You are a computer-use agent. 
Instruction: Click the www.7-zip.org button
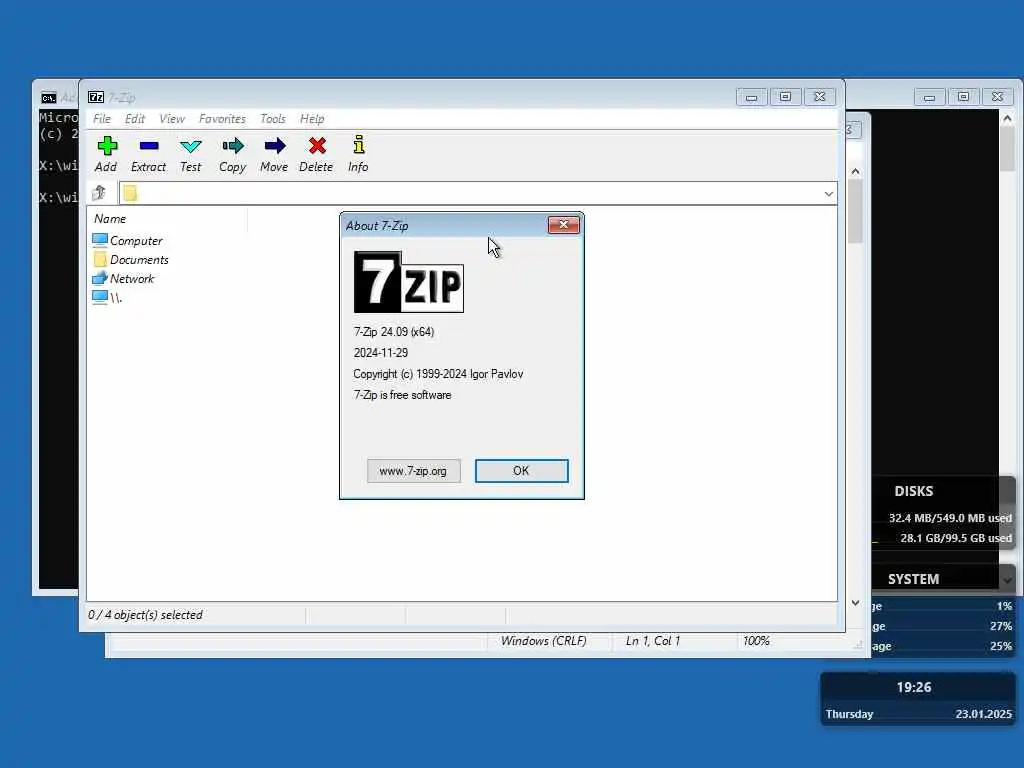[x=413, y=471]
